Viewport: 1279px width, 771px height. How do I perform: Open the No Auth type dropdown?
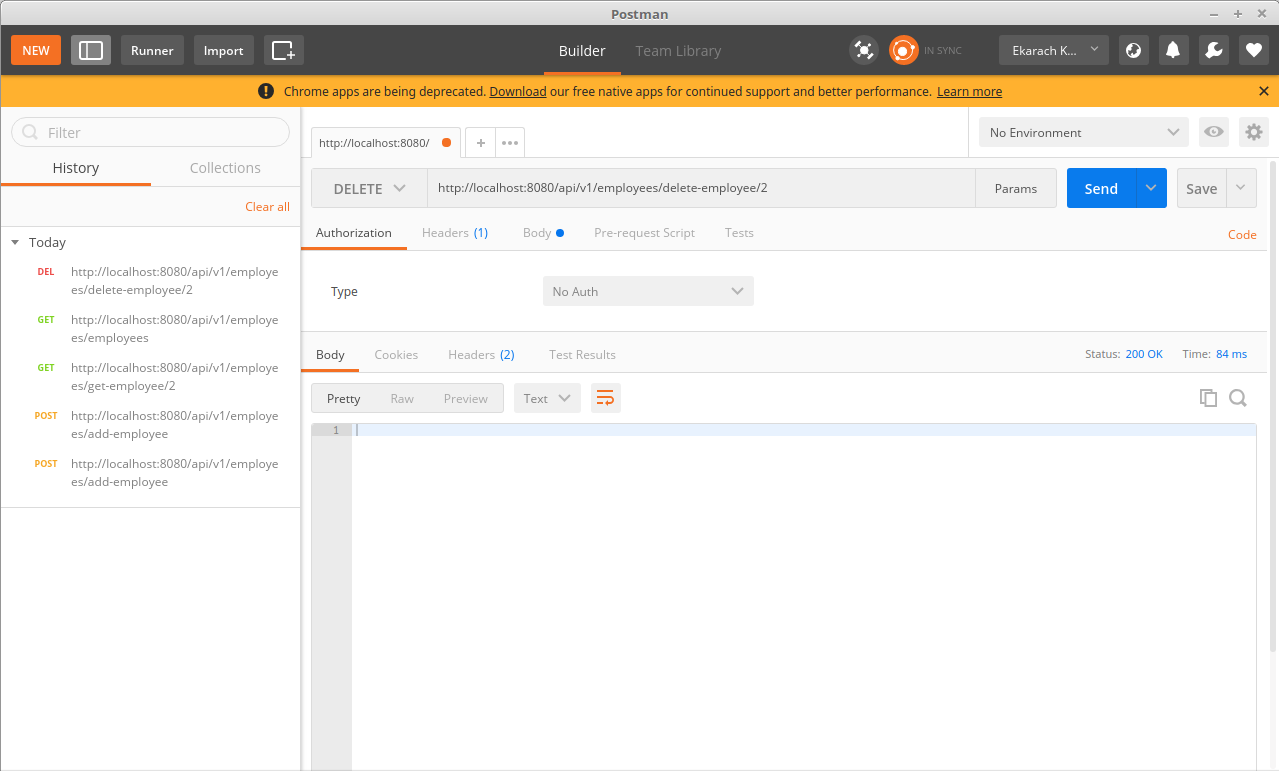coord(648,291)
